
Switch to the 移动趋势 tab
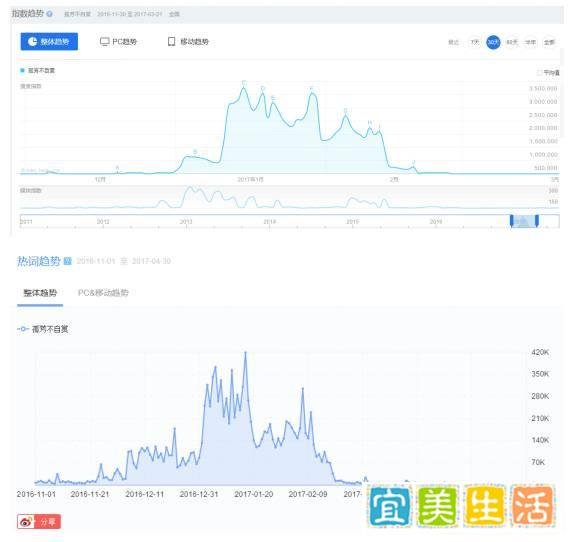[x=188, y=42]
